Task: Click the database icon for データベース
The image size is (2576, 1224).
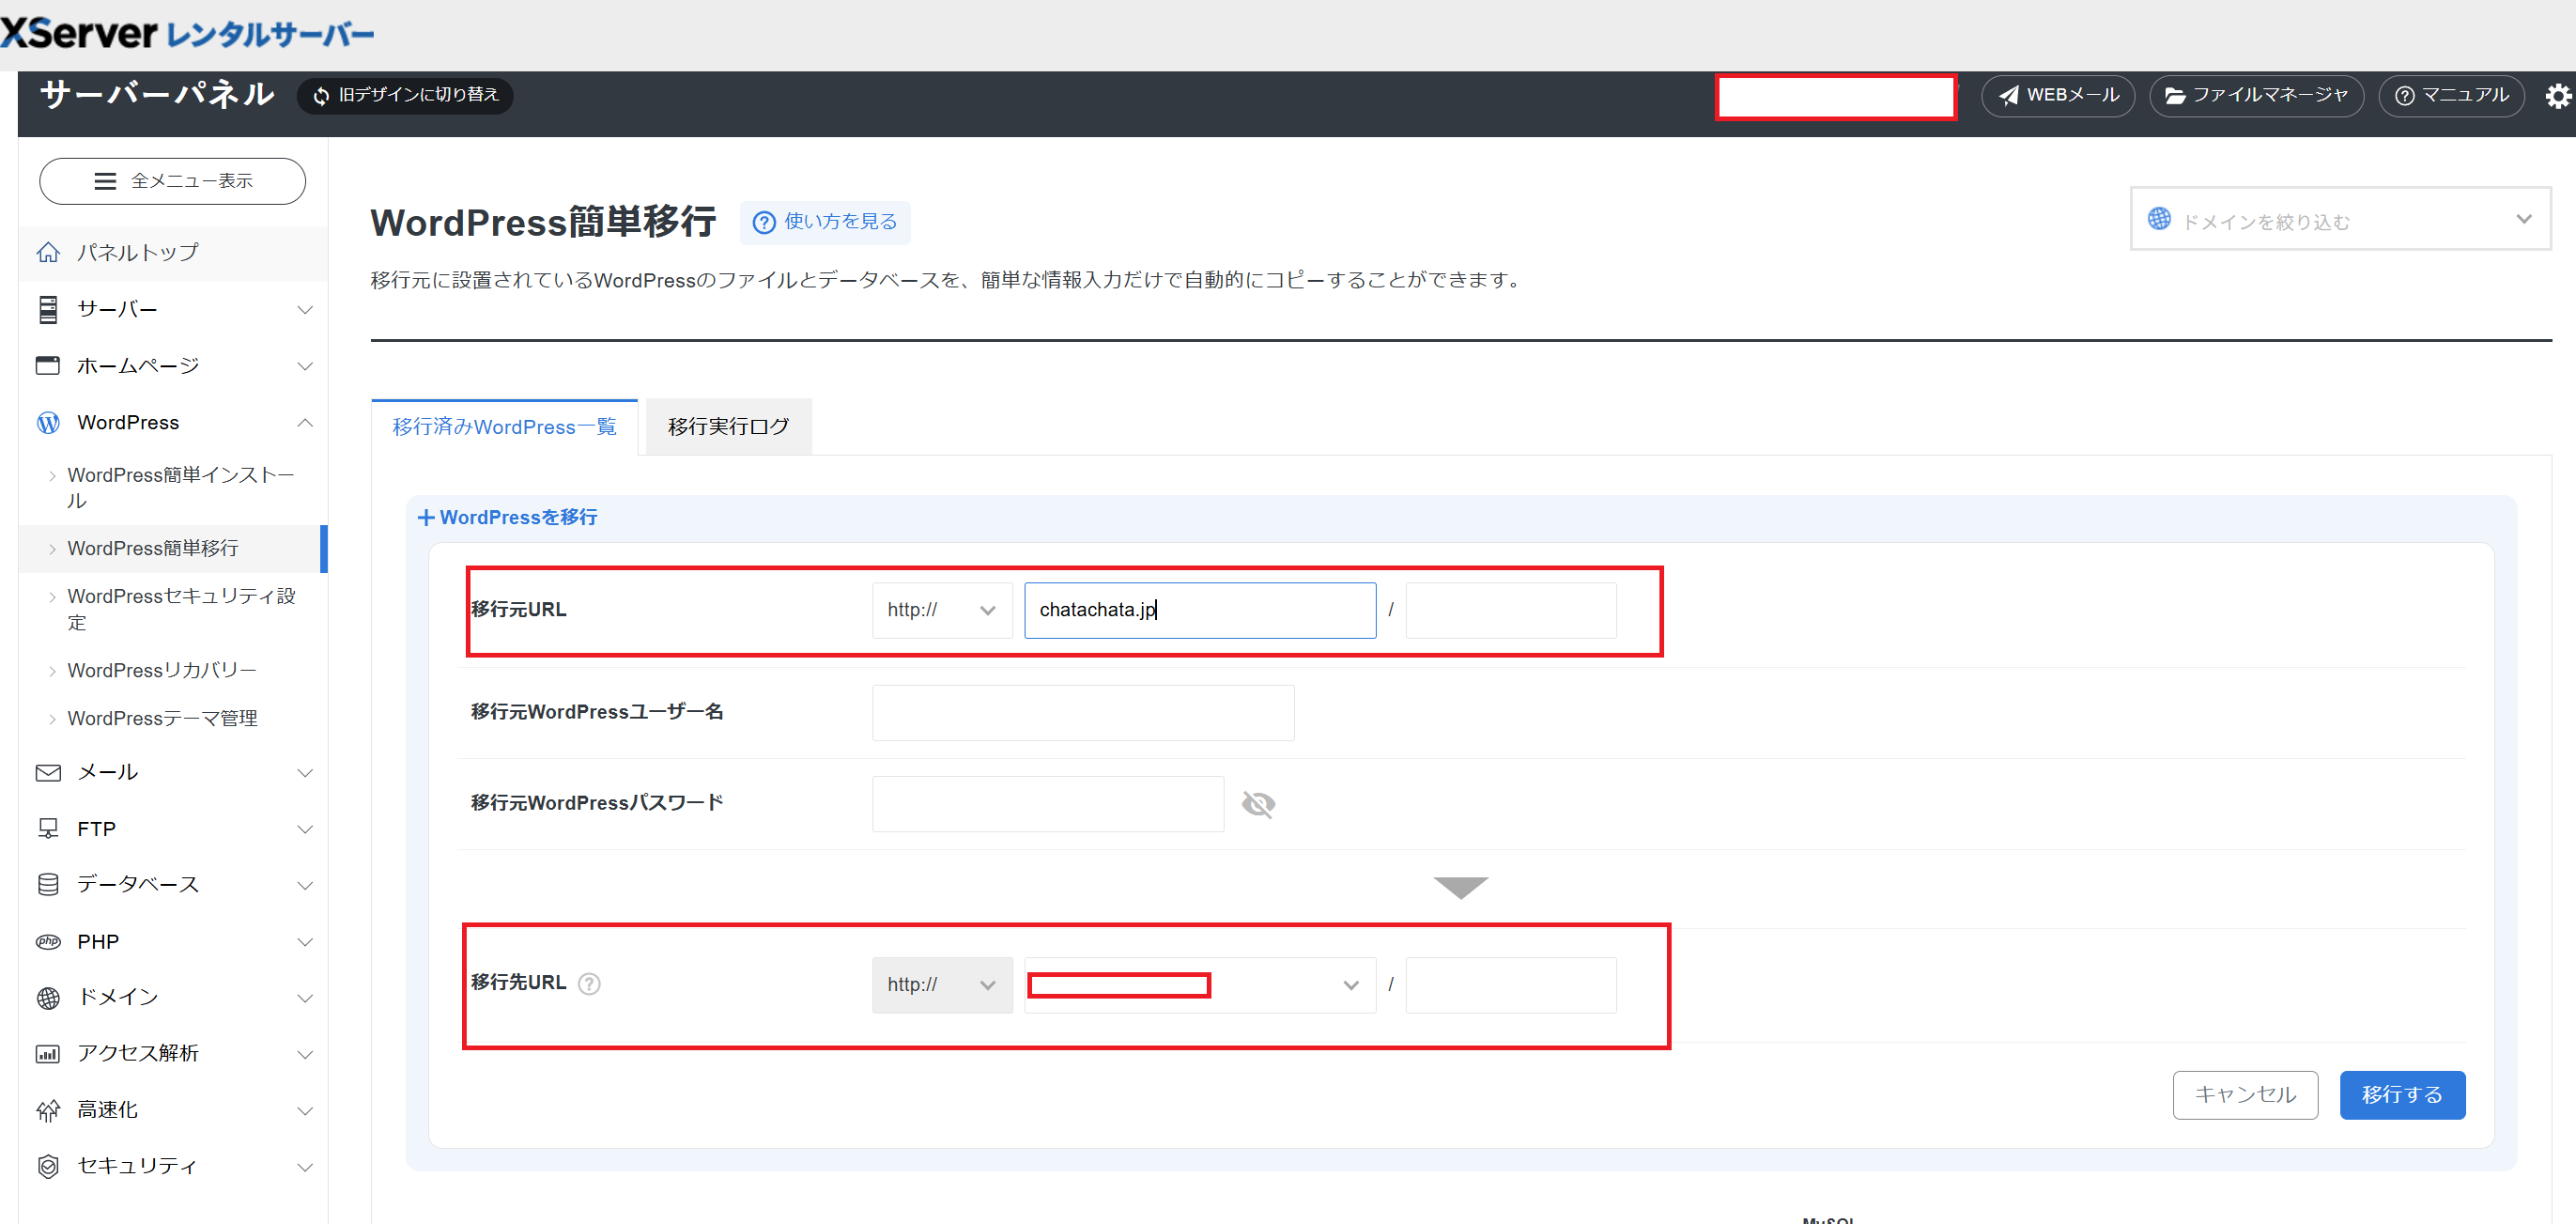Action: (48, 885)
